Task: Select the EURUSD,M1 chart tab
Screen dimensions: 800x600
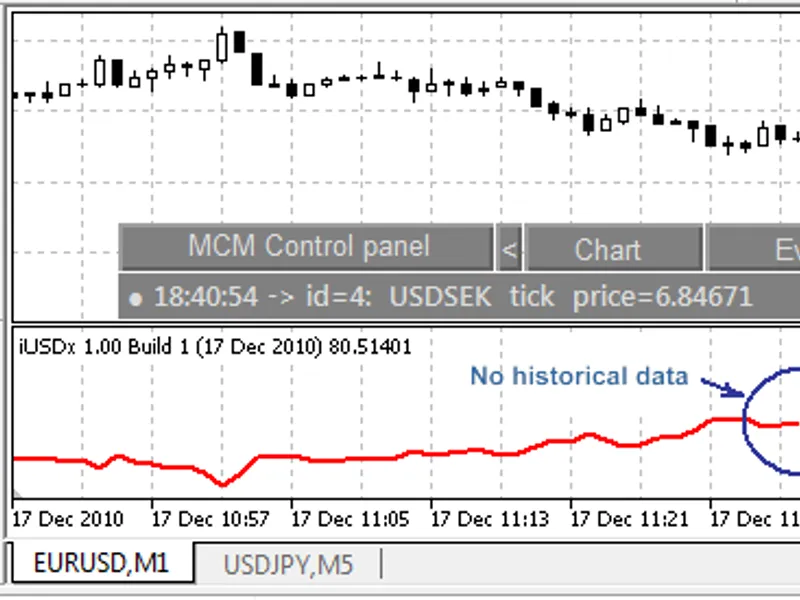Action: tap(101, 563)
